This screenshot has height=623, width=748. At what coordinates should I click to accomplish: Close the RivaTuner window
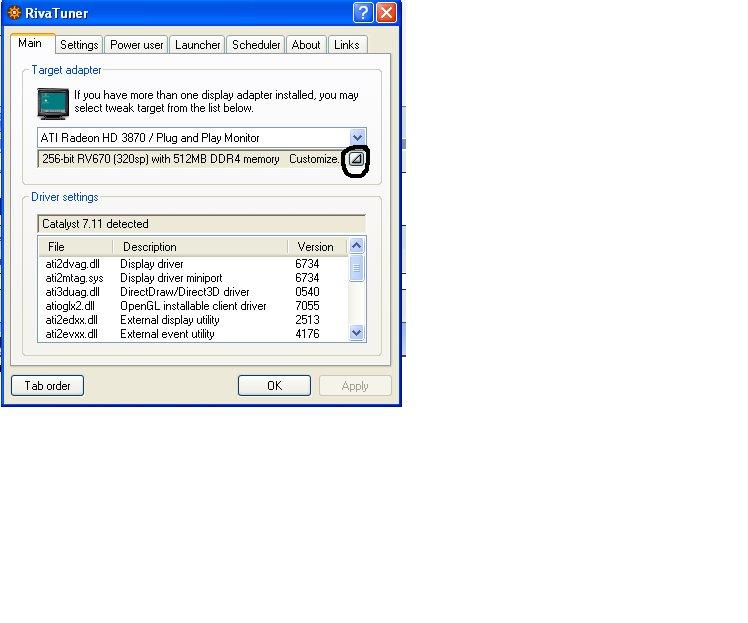click(x=386, y=12)
